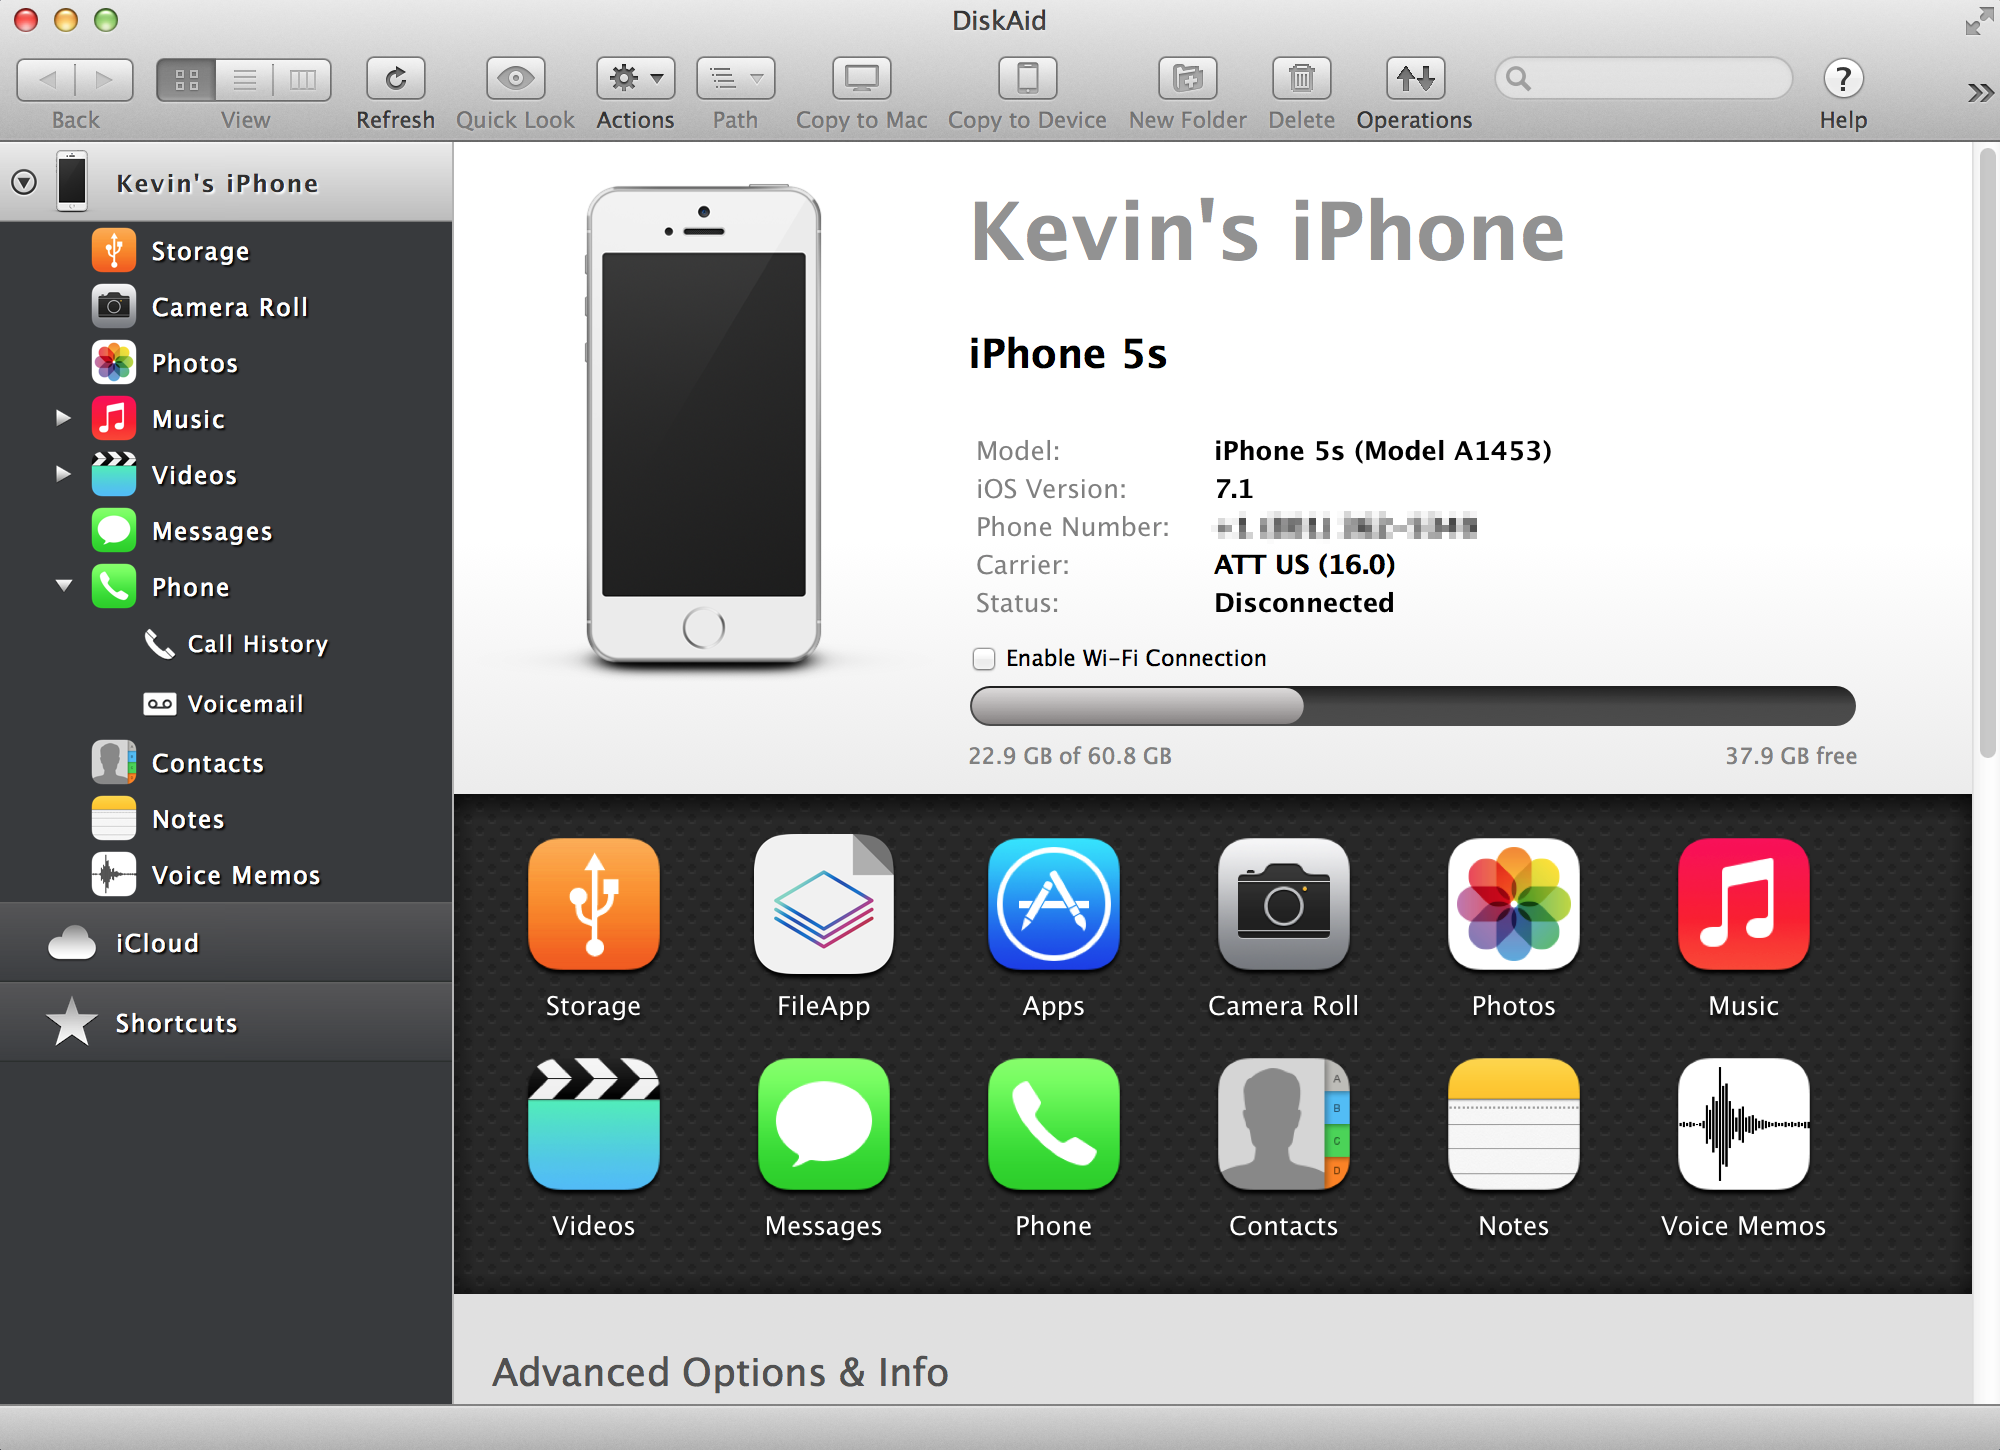Image resolution: width=2000 pixels, height=1450 pixels.
Task: Select Storage in the sidebar
Action: click(226, 251)
